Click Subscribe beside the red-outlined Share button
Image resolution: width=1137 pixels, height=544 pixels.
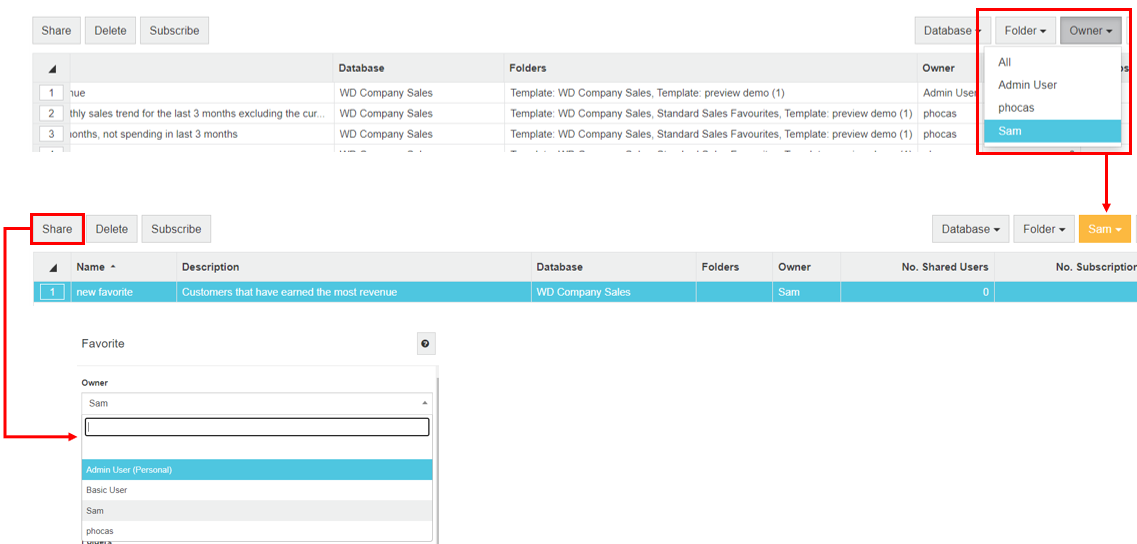176,229
